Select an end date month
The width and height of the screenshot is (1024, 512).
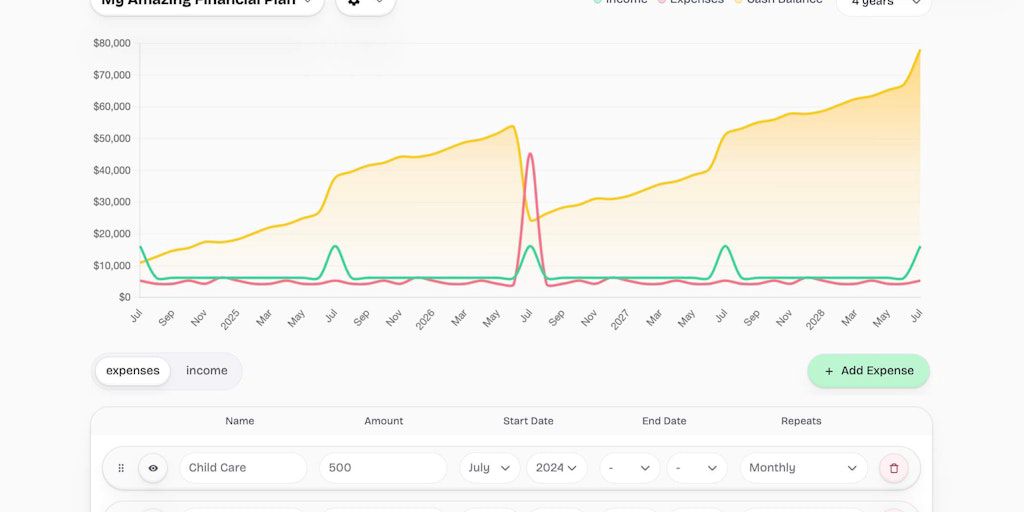(x=629, y=468)
